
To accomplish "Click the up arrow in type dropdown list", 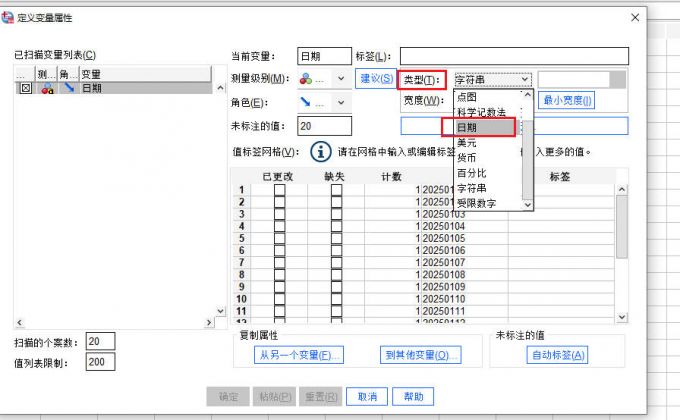I will click(527, 95).
